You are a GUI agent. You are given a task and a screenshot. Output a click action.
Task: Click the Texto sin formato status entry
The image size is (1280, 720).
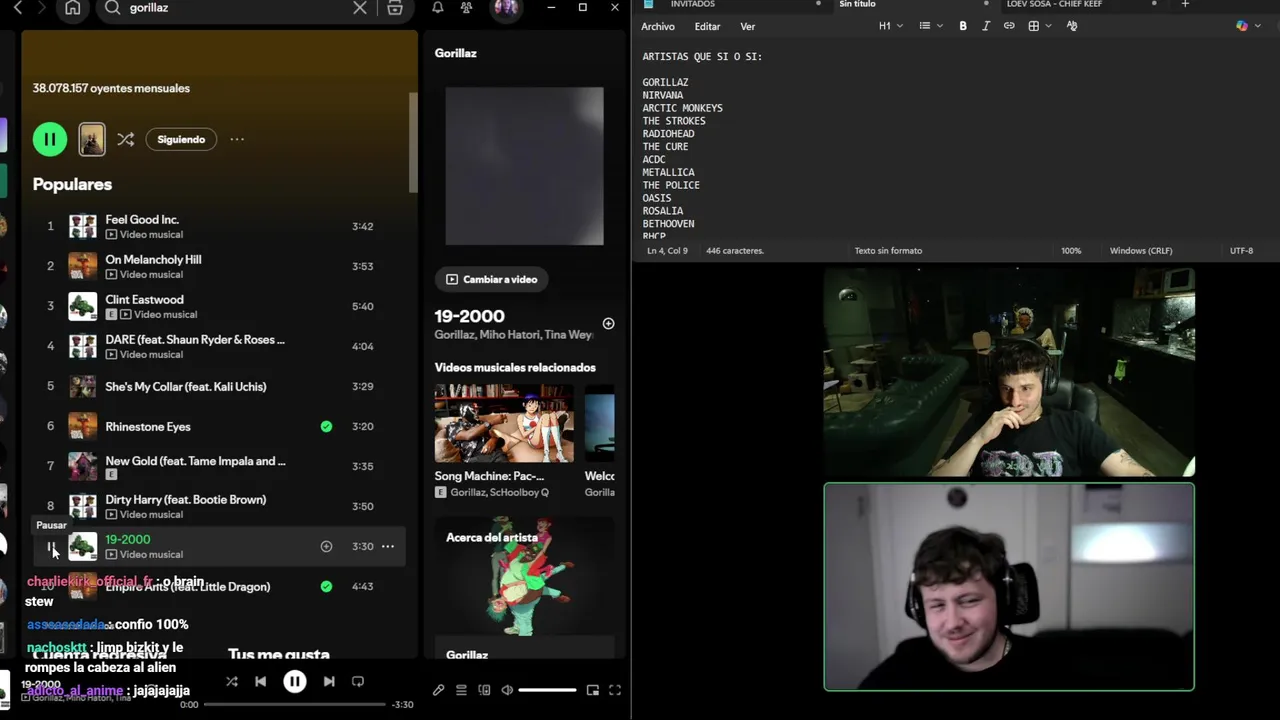[888, 251]
